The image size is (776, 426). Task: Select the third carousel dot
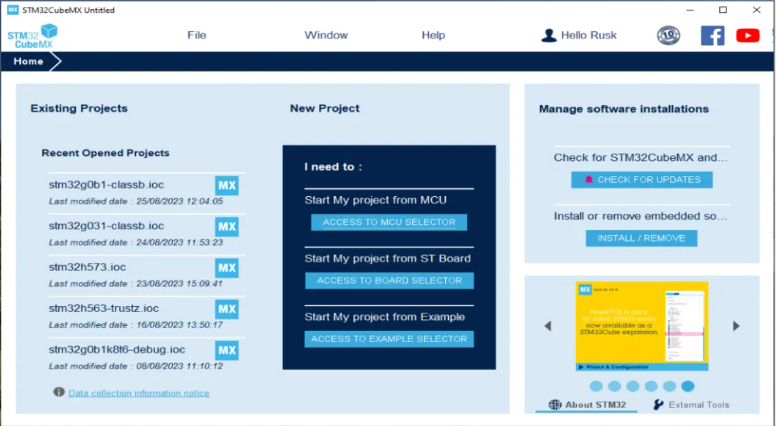point(633,386)
